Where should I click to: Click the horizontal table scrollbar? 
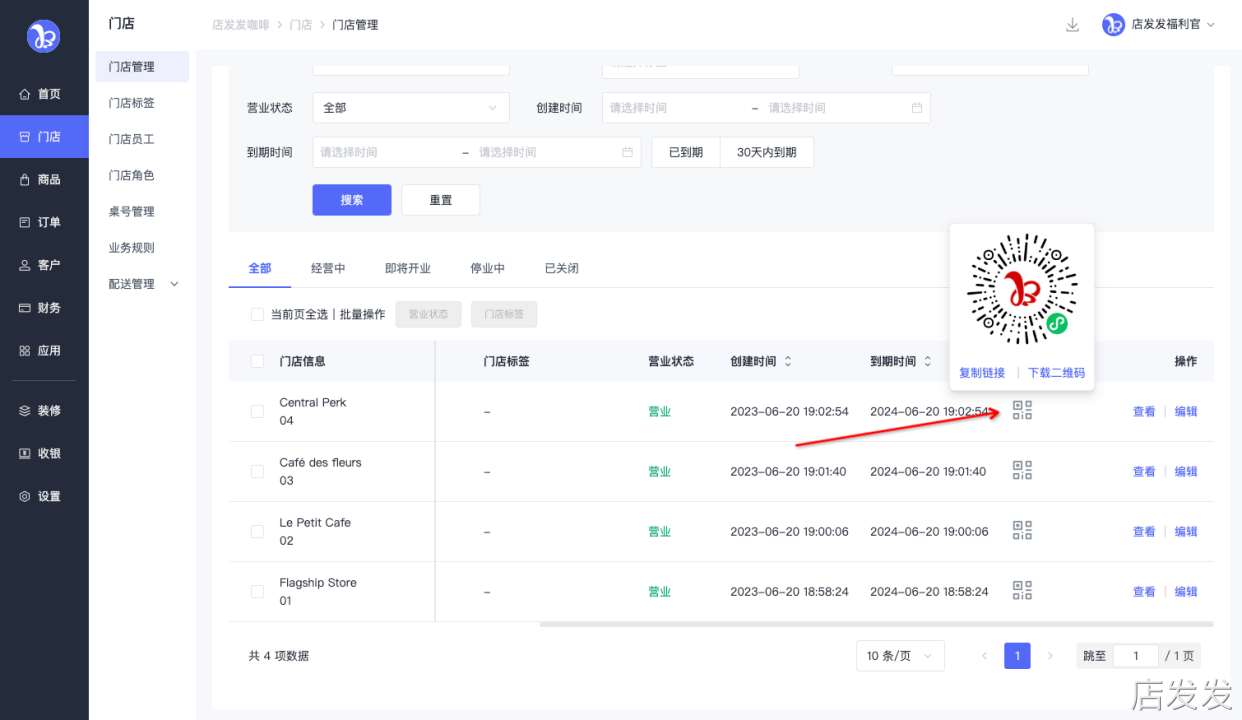[x=877, y=624]
